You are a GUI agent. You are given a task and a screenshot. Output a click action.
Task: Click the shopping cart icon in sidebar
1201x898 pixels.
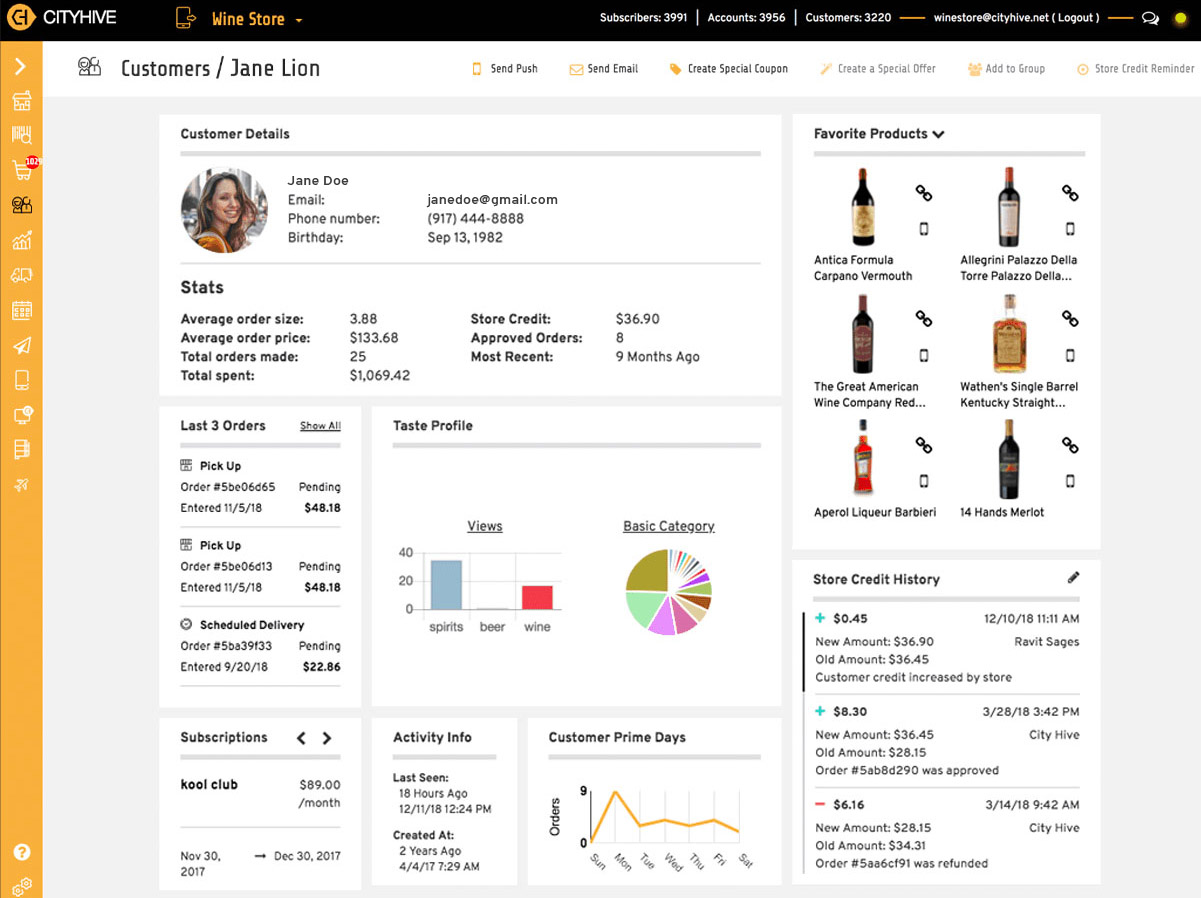[21, 170]
